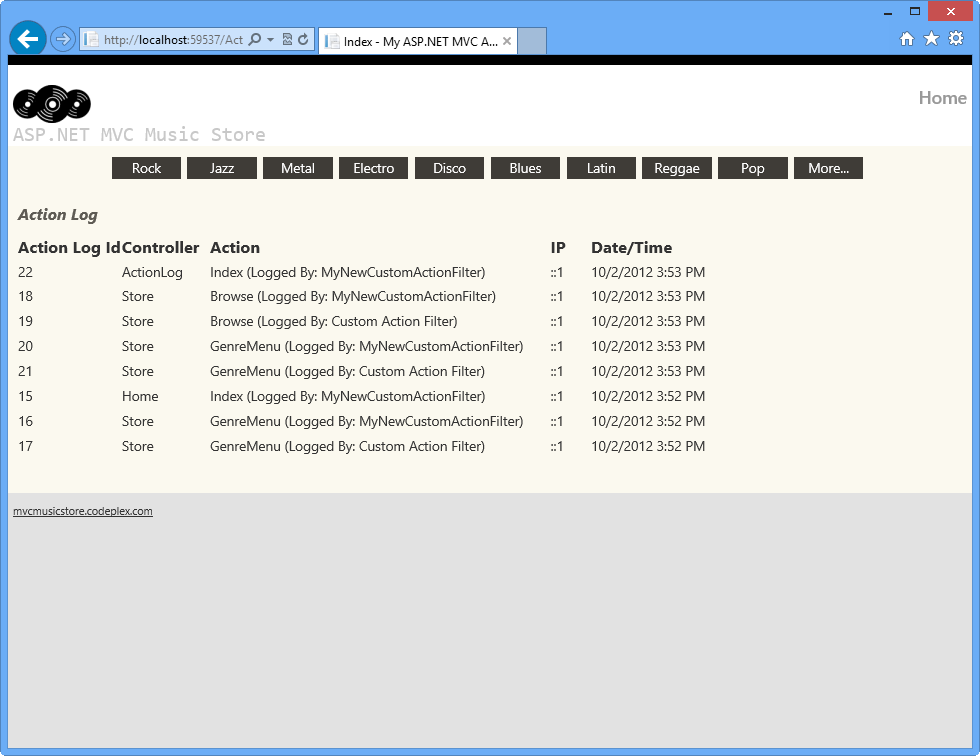The width and height of the screenshot is (980, 756).
Task: Expand more genres with the More... button
Action: 828,168
